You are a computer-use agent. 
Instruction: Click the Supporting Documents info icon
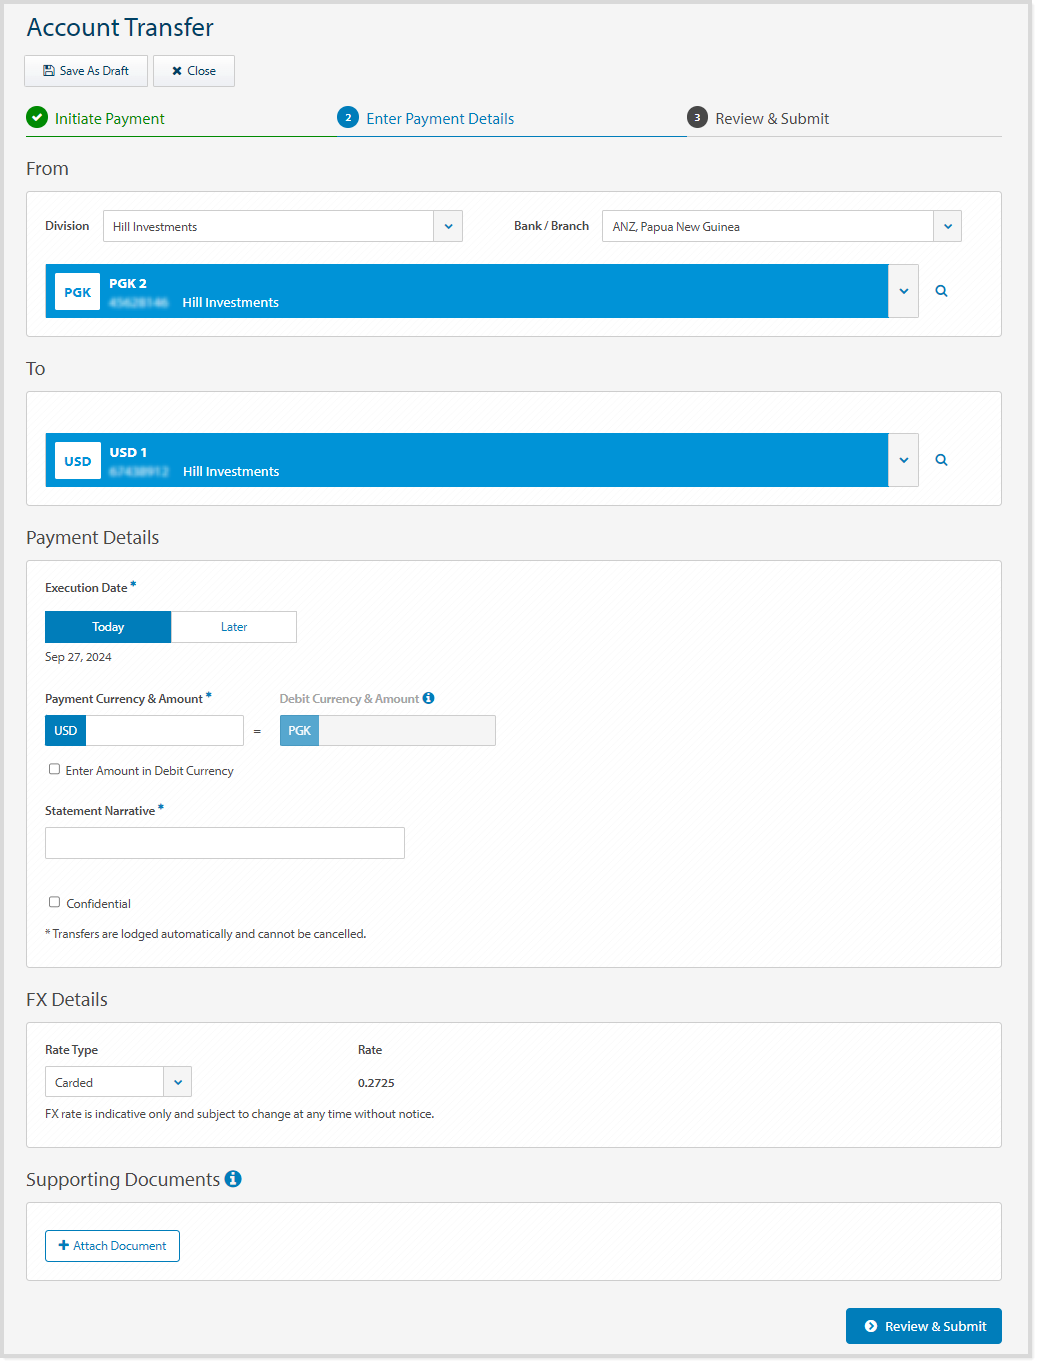233,1179
